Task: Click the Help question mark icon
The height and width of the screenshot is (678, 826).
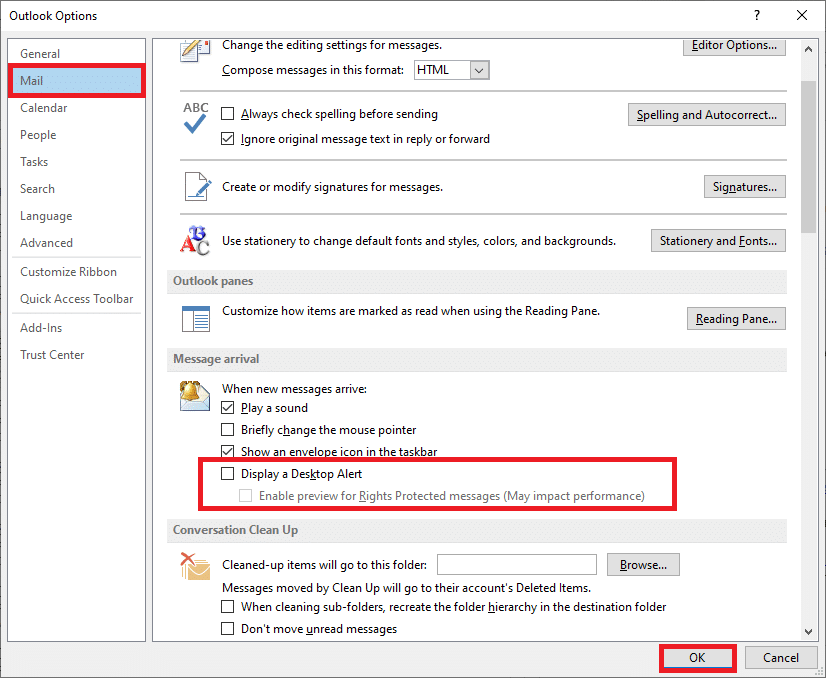Action: click(x=756, y=15)
